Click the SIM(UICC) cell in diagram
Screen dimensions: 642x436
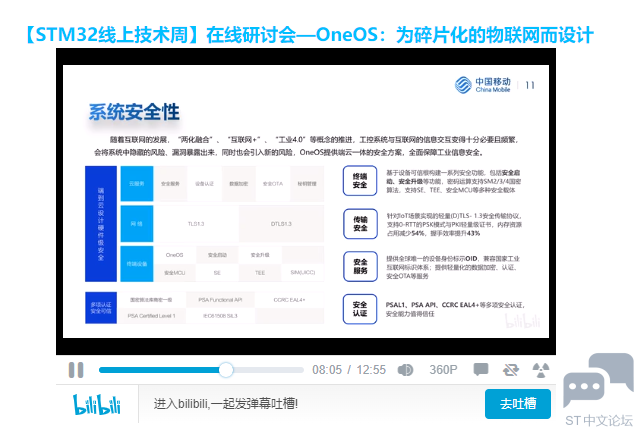pyautogui.click(x=303, y=273)
